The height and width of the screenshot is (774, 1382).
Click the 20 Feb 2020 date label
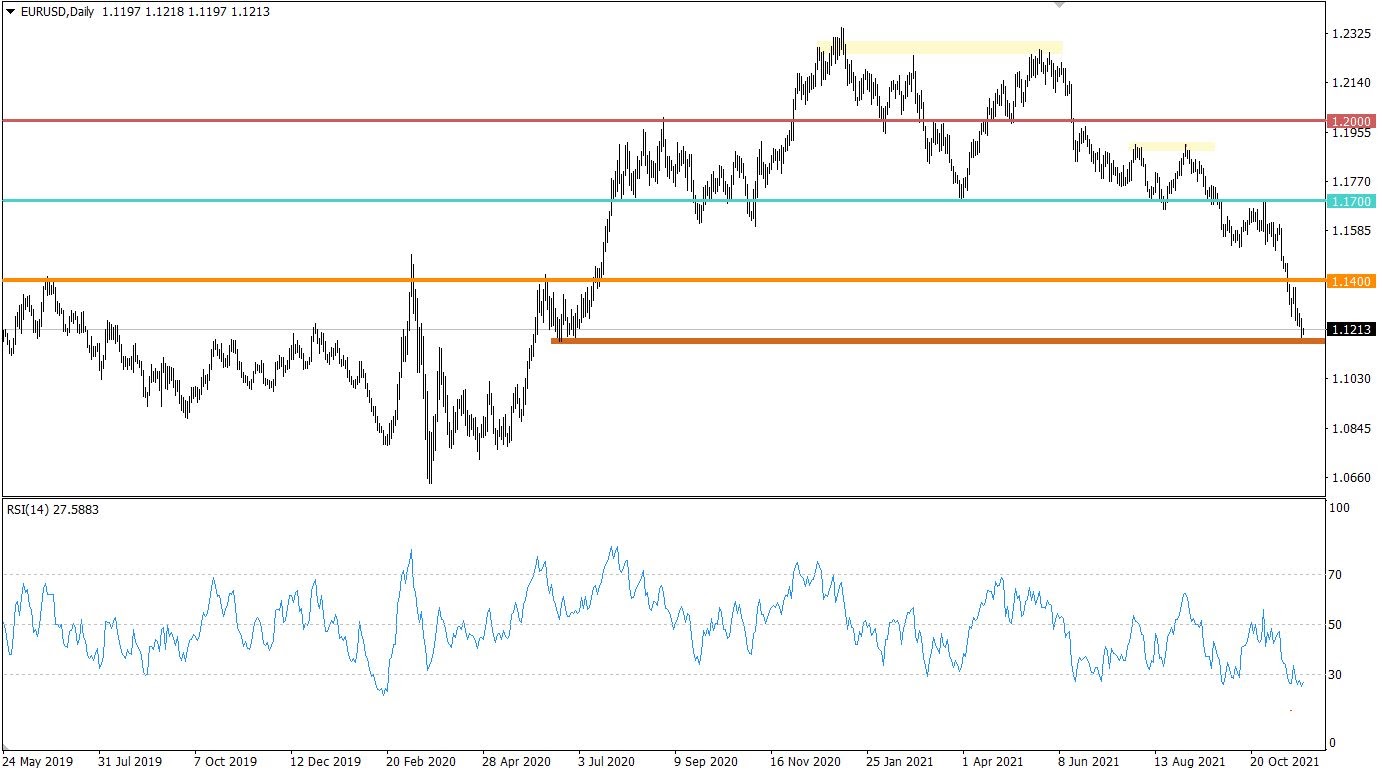[423, 761]
